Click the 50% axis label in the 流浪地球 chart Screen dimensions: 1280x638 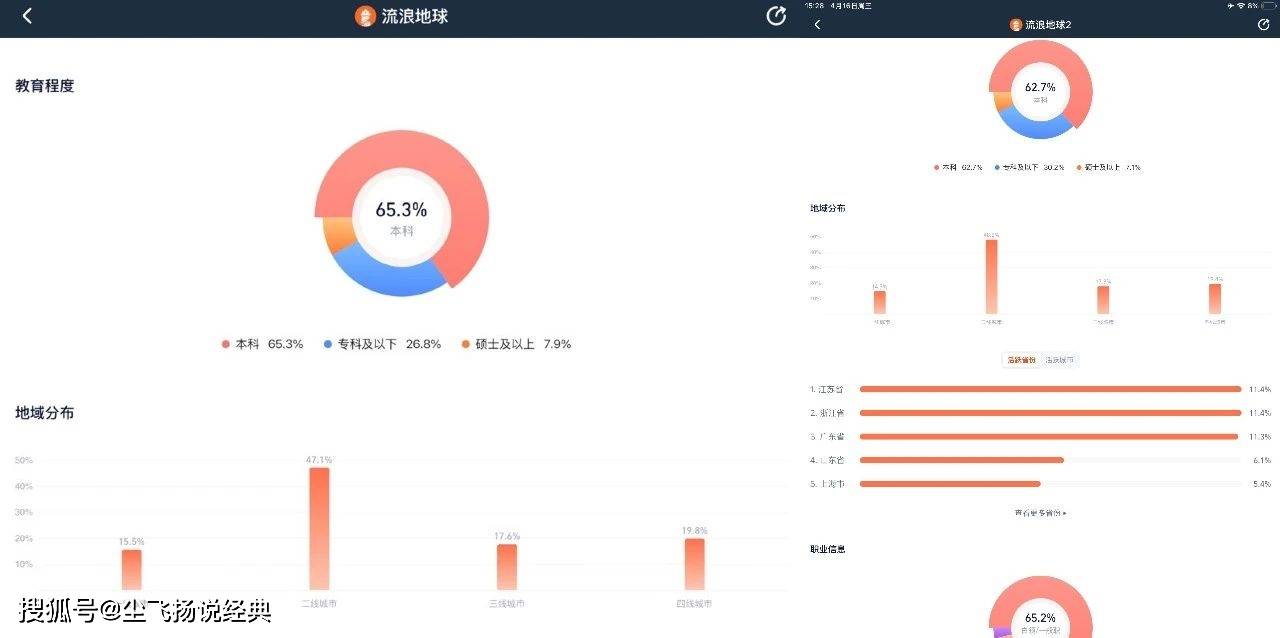[24, 460]
